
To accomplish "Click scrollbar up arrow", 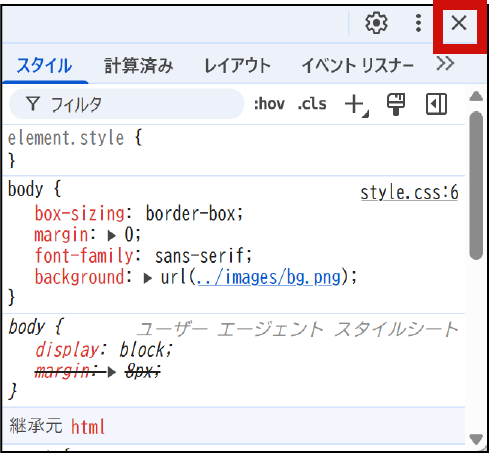I will 476,97.
